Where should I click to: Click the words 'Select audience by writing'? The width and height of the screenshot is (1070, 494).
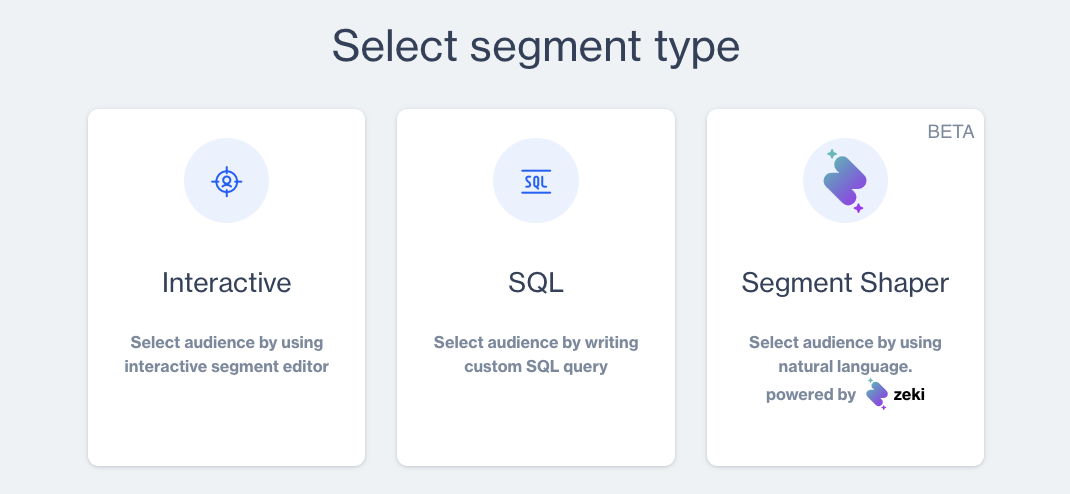(x=536, y=342)
